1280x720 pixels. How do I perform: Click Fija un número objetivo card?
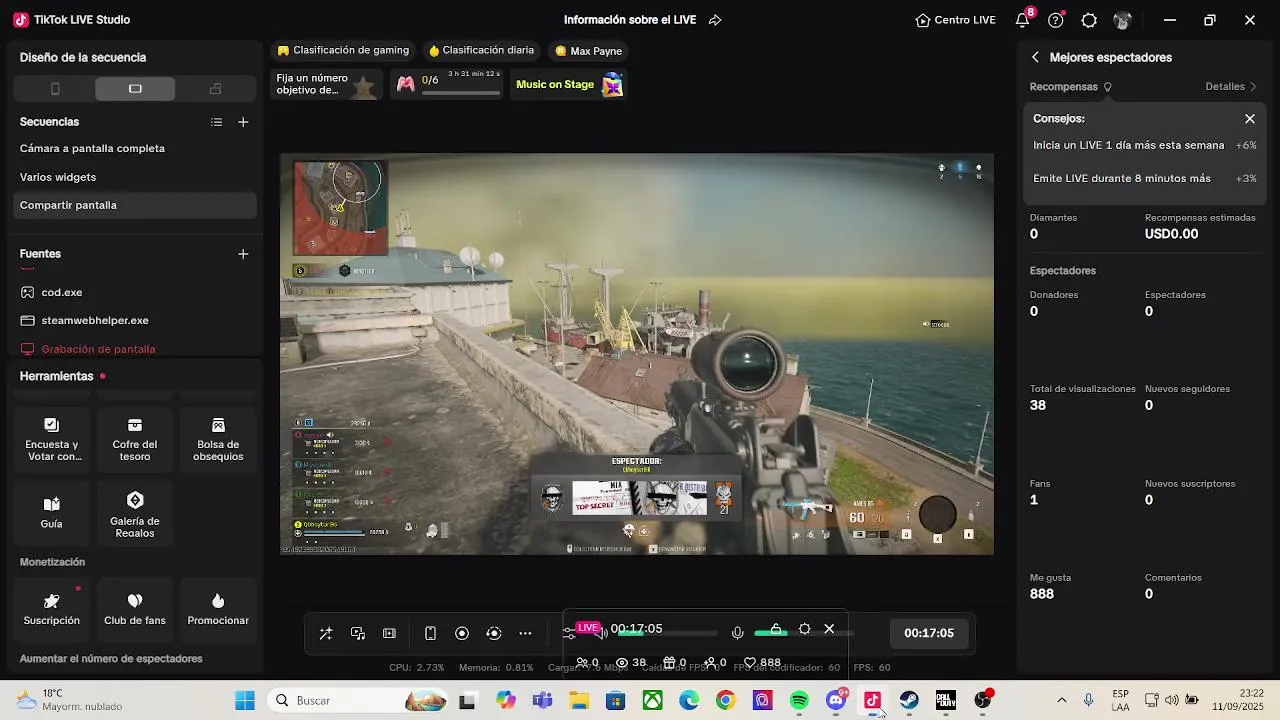point(326,85)
